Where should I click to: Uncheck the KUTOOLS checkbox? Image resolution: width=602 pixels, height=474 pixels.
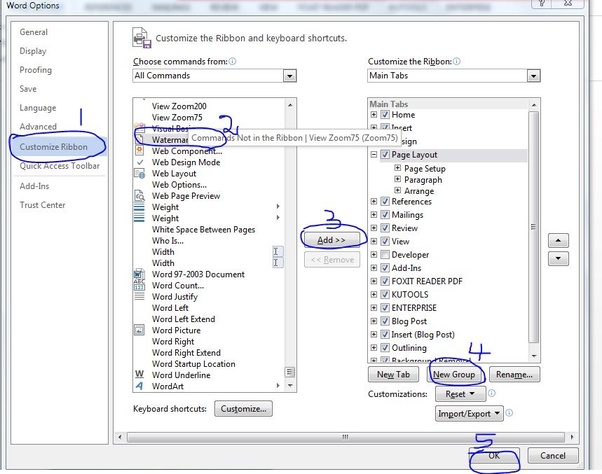click(385, 294)
